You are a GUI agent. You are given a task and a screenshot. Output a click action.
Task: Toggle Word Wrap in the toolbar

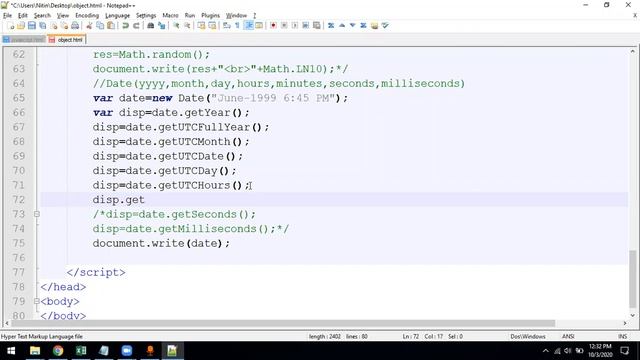[x=227, y=26]
